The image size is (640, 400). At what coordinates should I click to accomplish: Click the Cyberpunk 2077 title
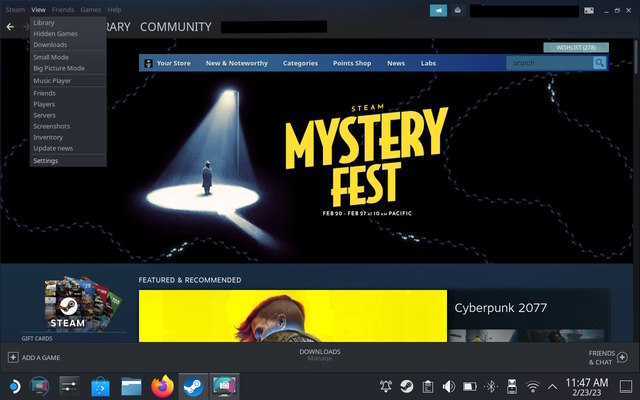point(500,308)
